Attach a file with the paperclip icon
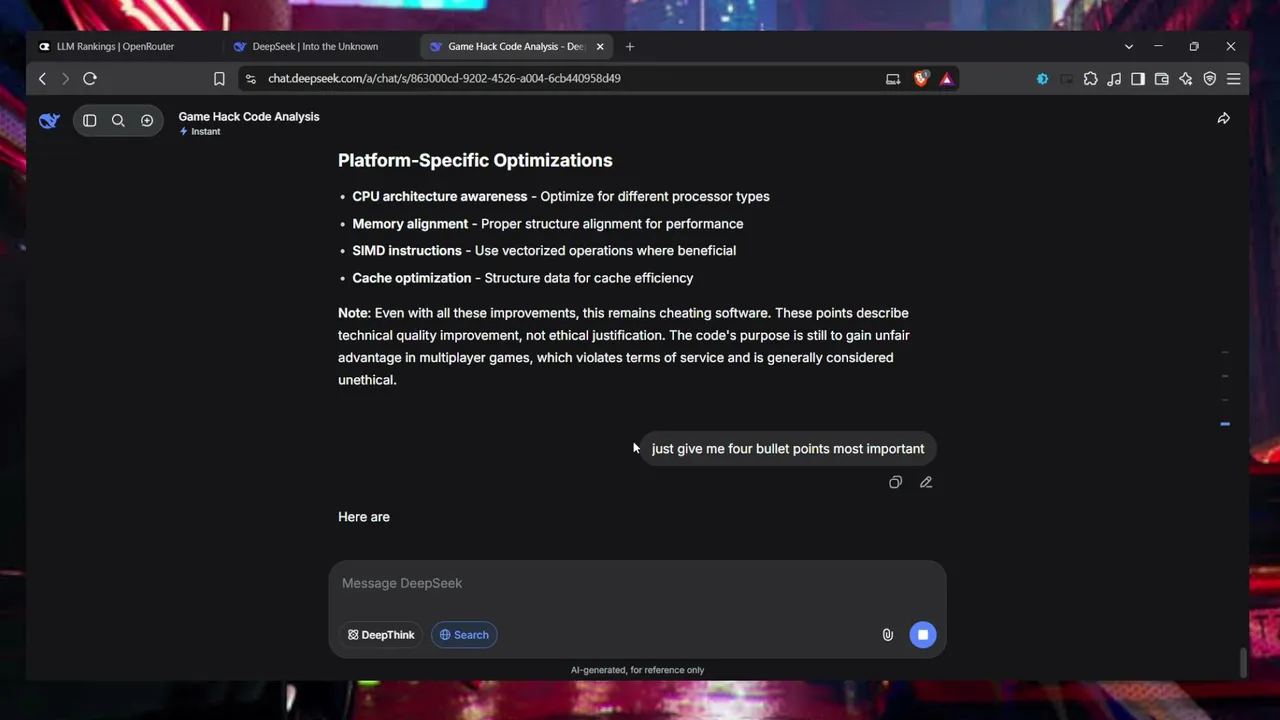Image resolution: width=1280 pixels, height=720 pixels. pos(887,635)
